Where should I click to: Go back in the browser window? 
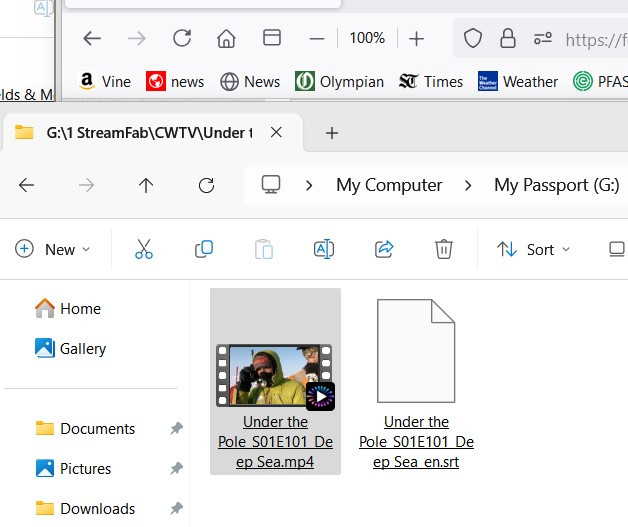click(92, 39)
